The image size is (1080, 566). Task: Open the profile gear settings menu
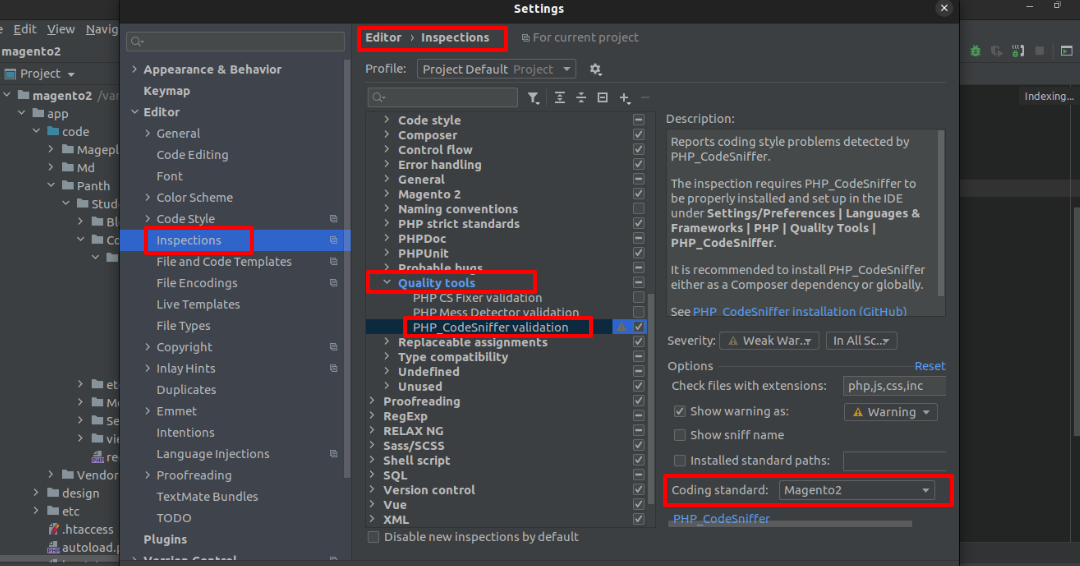[595, 70]
